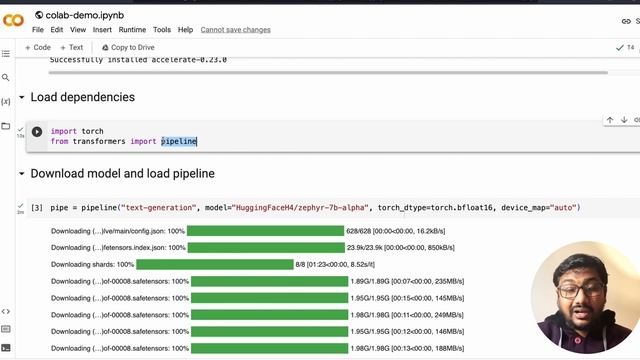Click the "import torch" code line
Viewport: 640px width, 360px height.
pyautogui.click(x=77, y=131)
